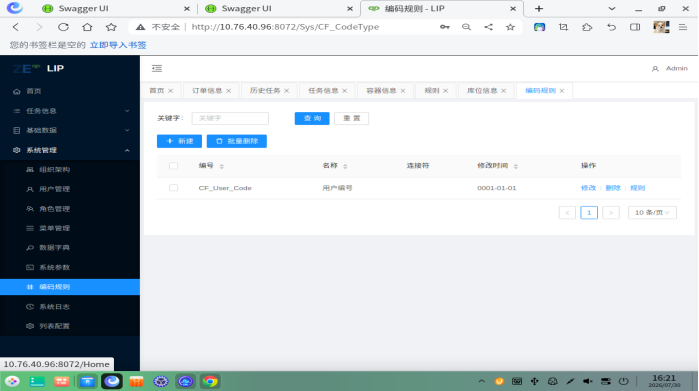Open the browser screenshot crop tool

tap(563, 27)
